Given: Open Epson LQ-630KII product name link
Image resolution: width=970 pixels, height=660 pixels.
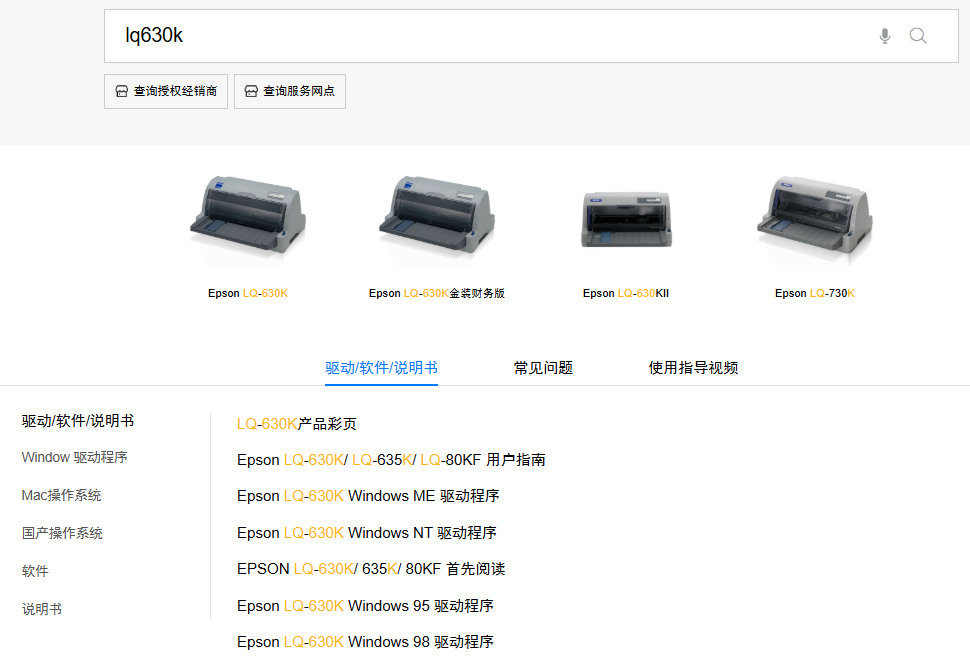Looking at the screenshot, I should pyautogui.click(x=626, y=293).
